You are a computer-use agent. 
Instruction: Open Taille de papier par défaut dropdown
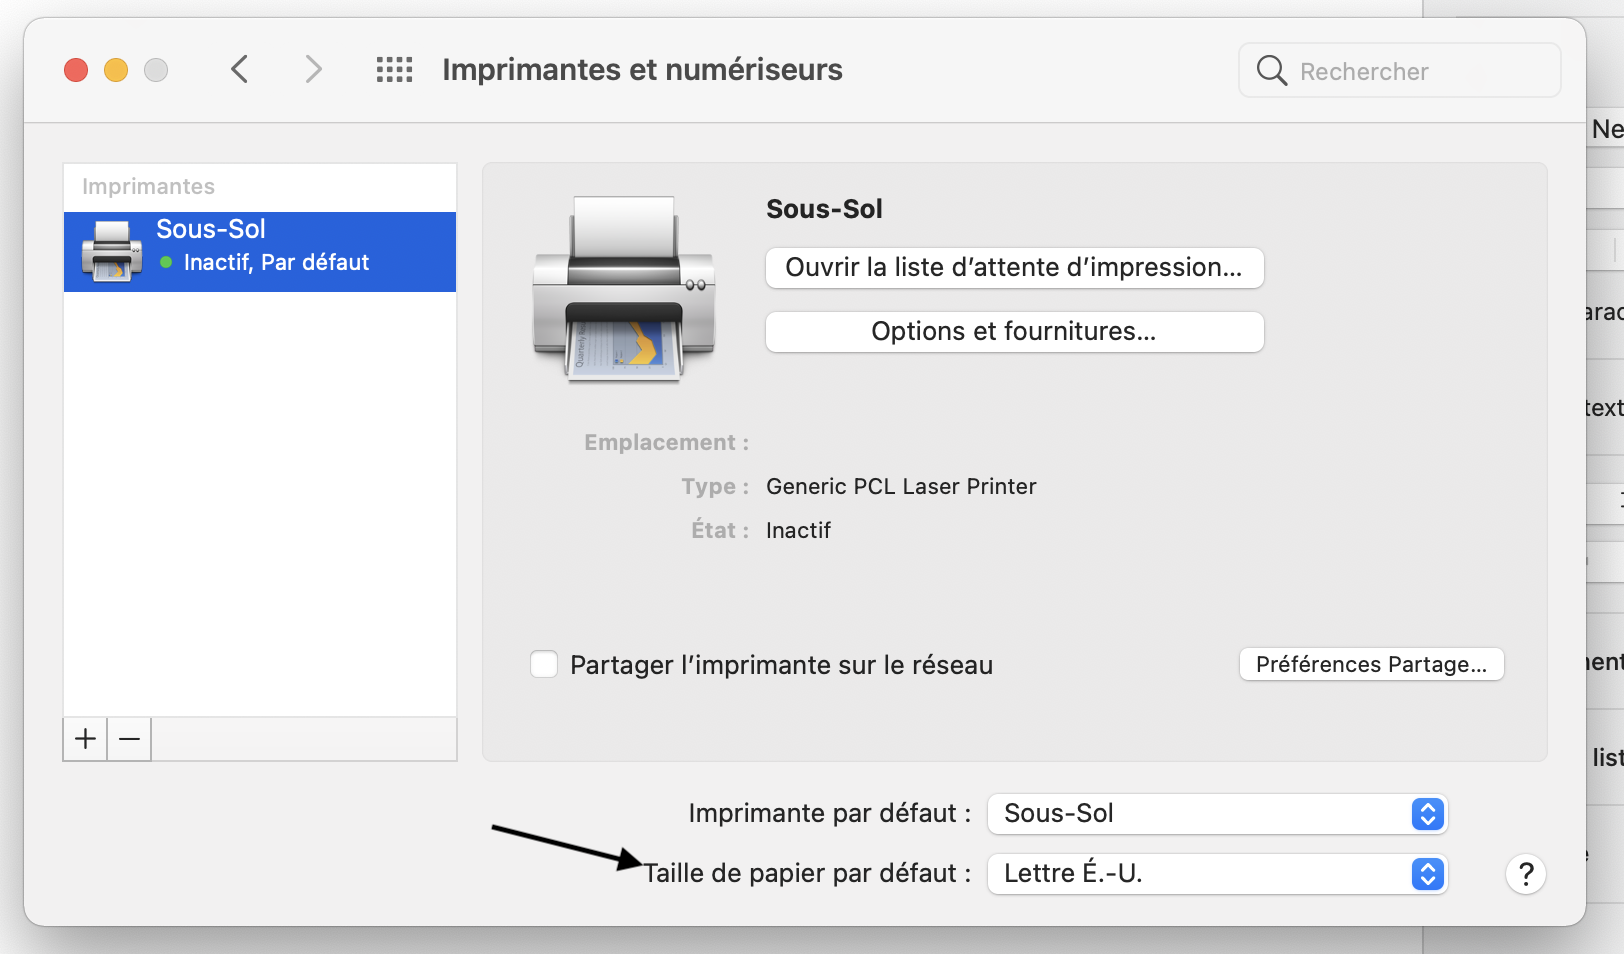(x=1217, y=874)
